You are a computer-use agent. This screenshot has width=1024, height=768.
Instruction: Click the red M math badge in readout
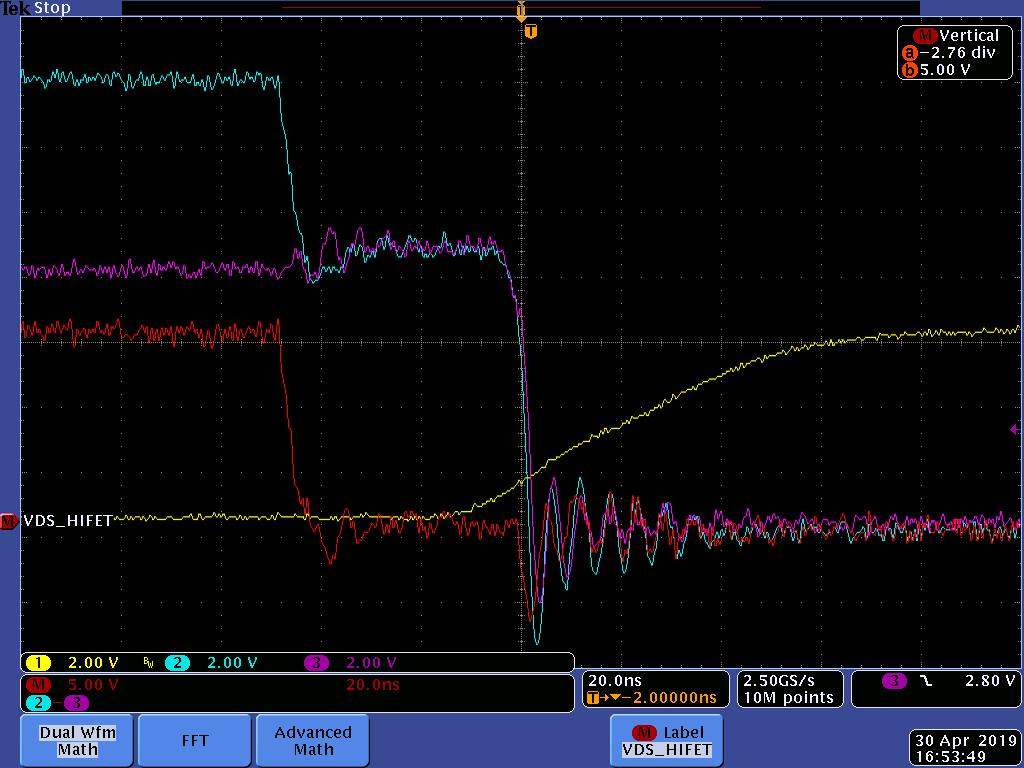pos(39,684)
